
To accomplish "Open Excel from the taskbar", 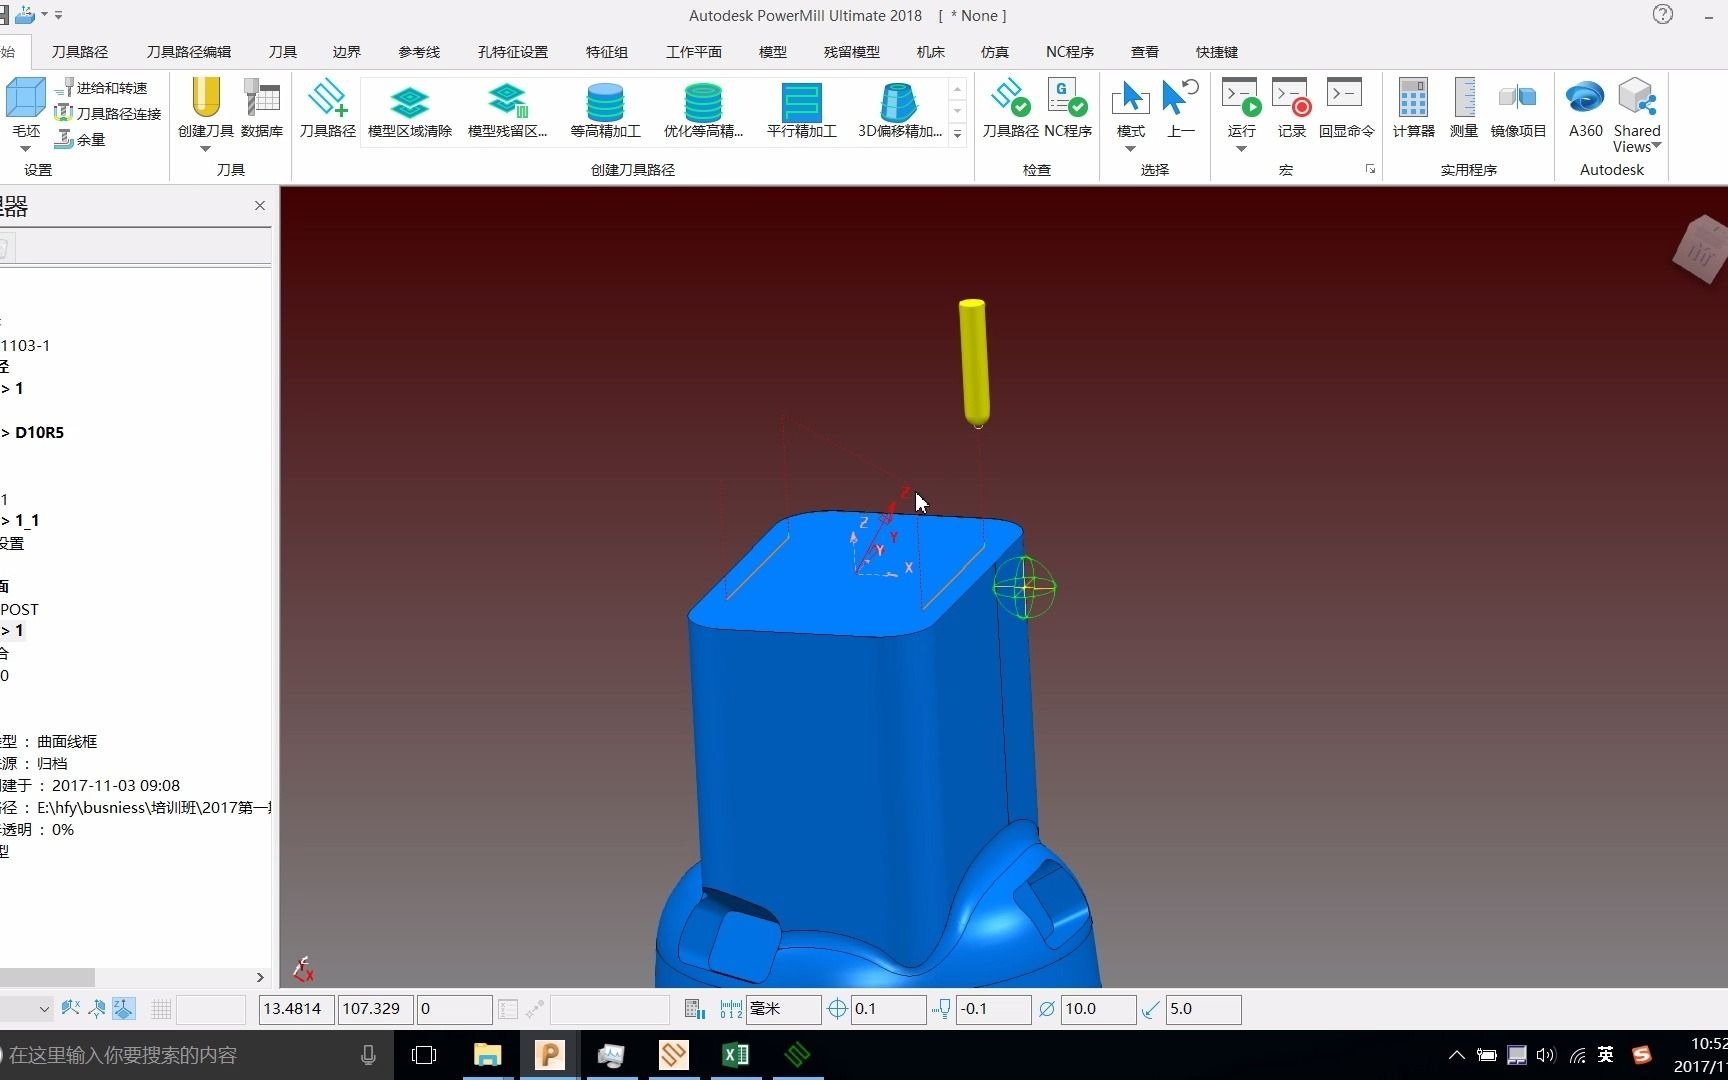I will pos(735,1055).
